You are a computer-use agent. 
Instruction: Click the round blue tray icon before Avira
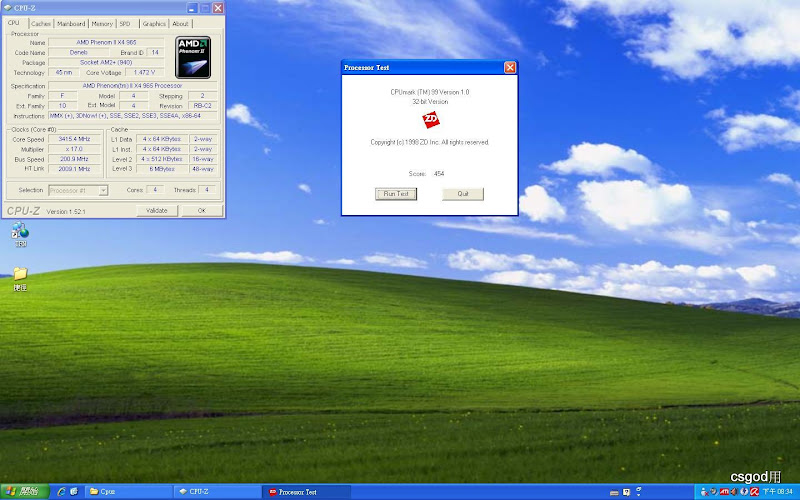(744, 492)
